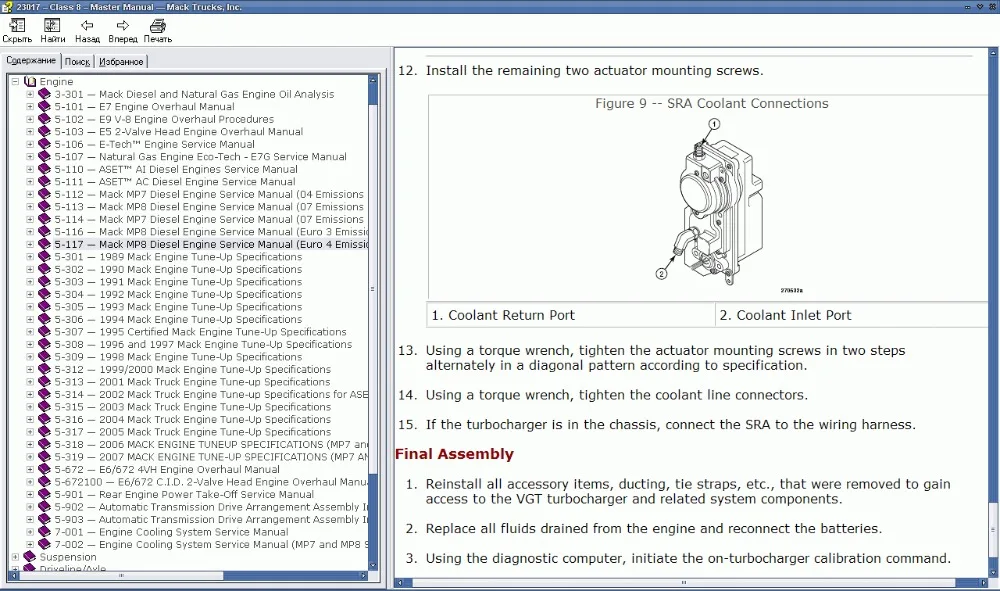Click the '1. Coolant Return Port' legend cell
The image size is (1000, 591).
pos(571,315)
